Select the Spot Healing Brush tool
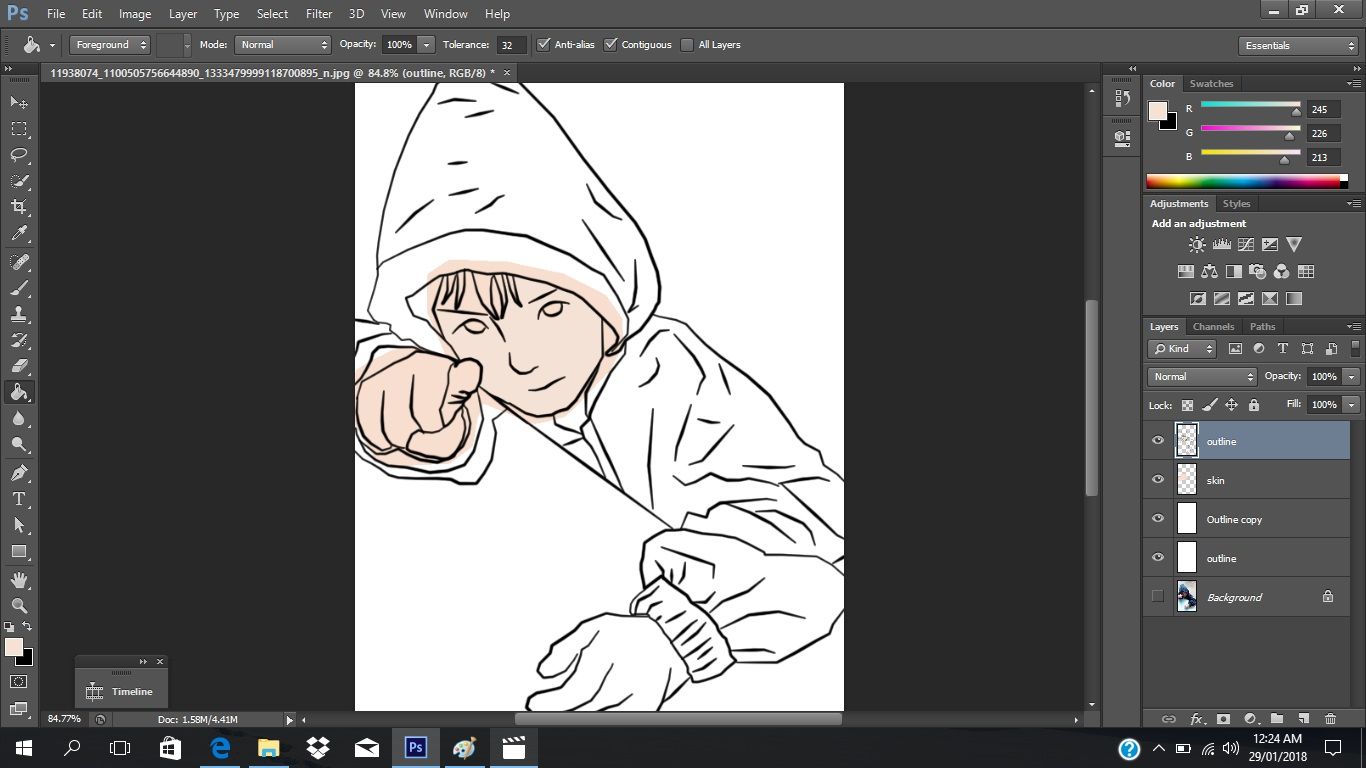The width and height of the screenshot is (1366, 768). click(x=19, y=262)
